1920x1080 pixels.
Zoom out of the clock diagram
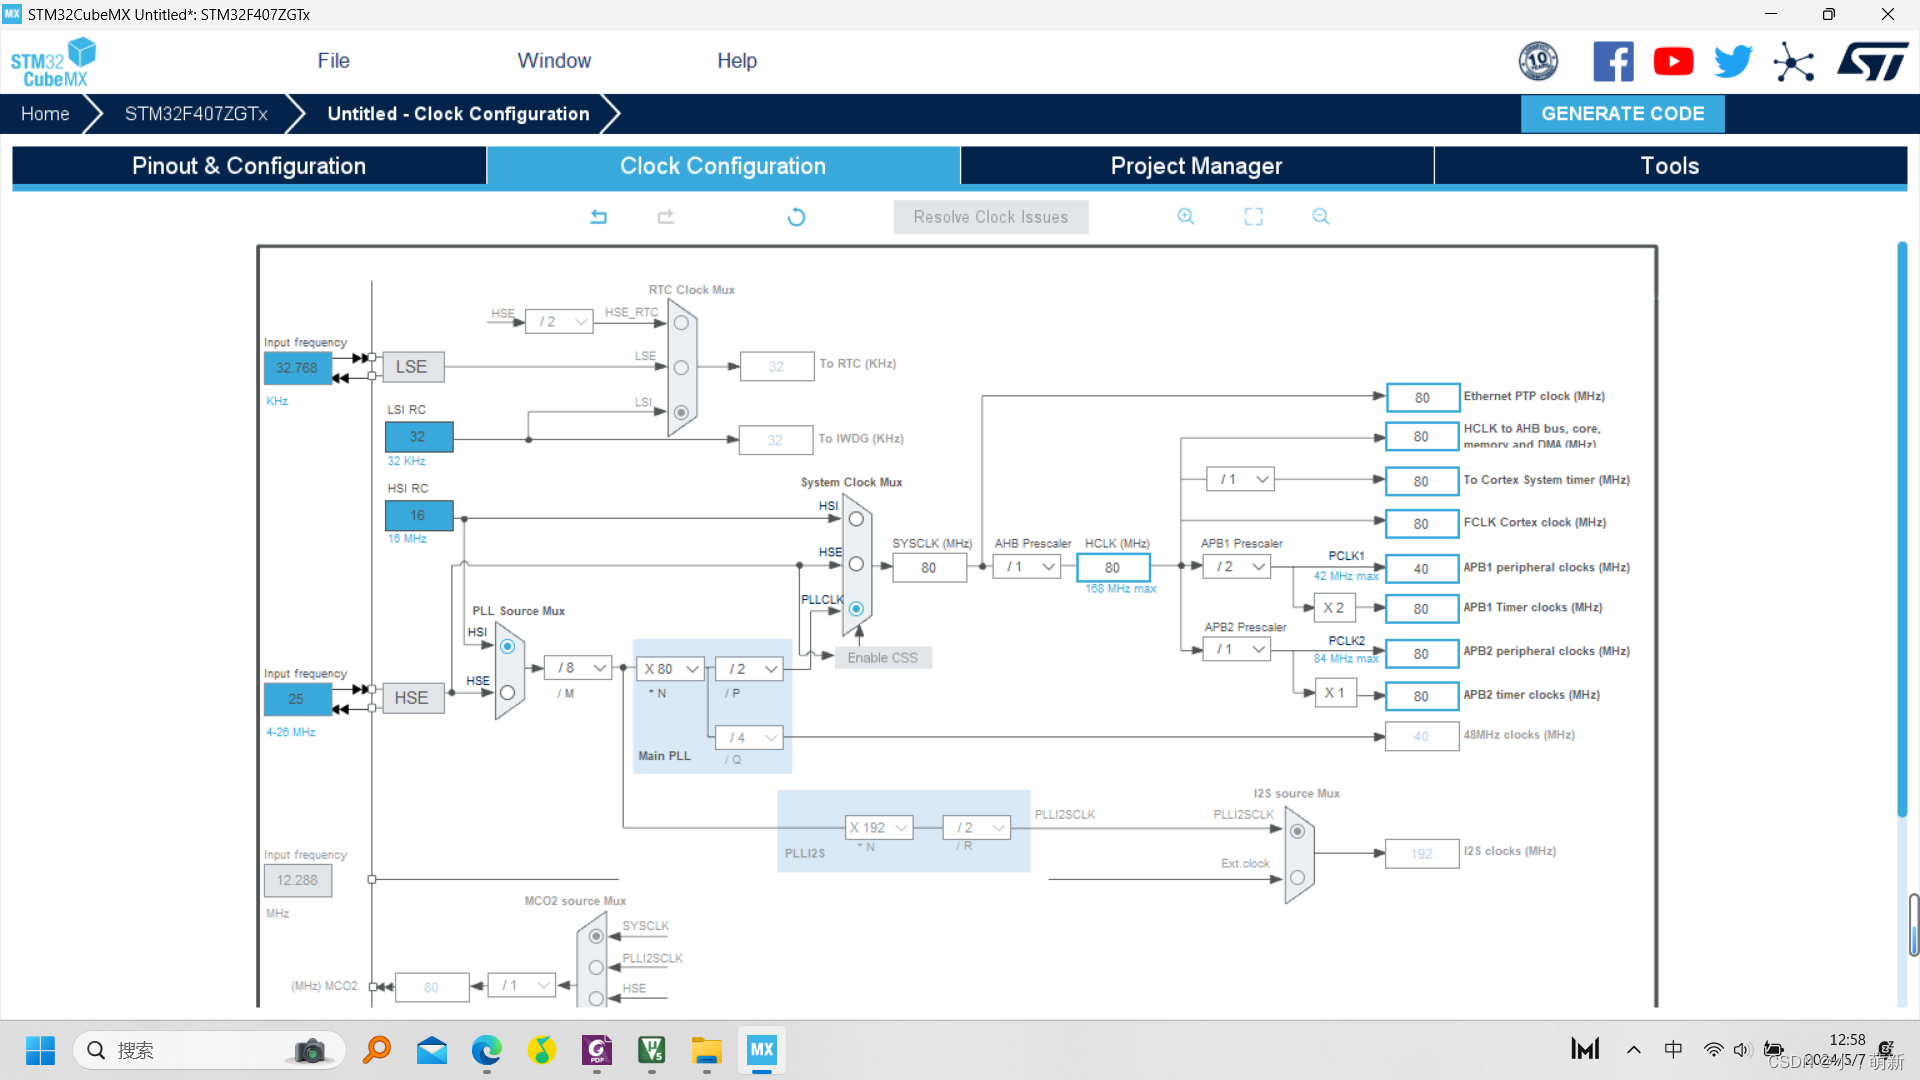pos(1321,217)
